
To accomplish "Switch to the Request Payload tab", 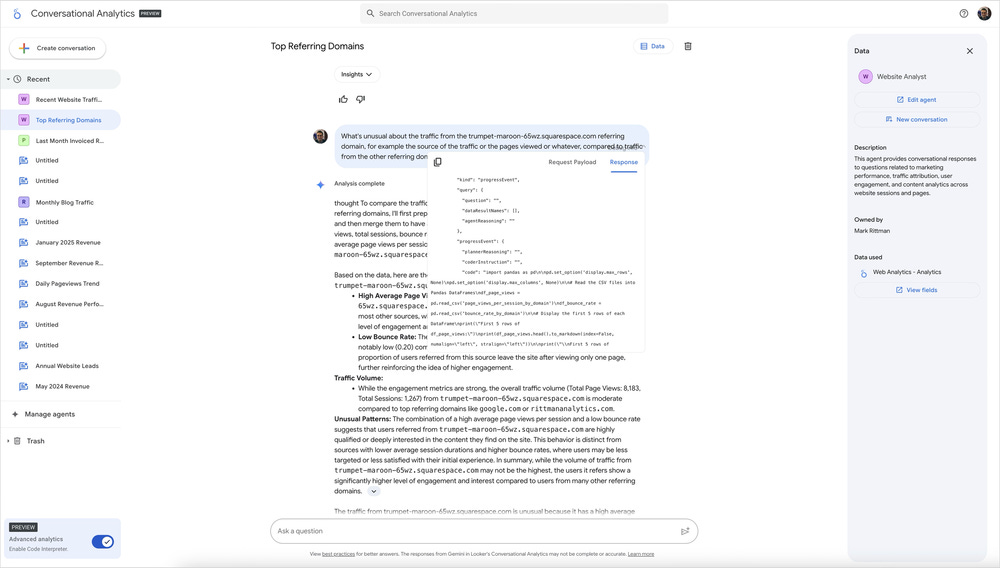I will (572, 162).
